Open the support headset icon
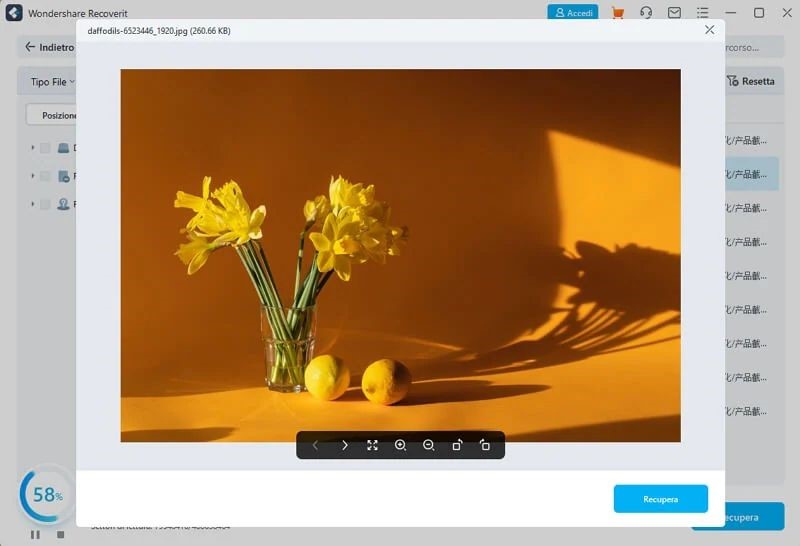This screenshot has width=800, height=546. pos(646,13)
